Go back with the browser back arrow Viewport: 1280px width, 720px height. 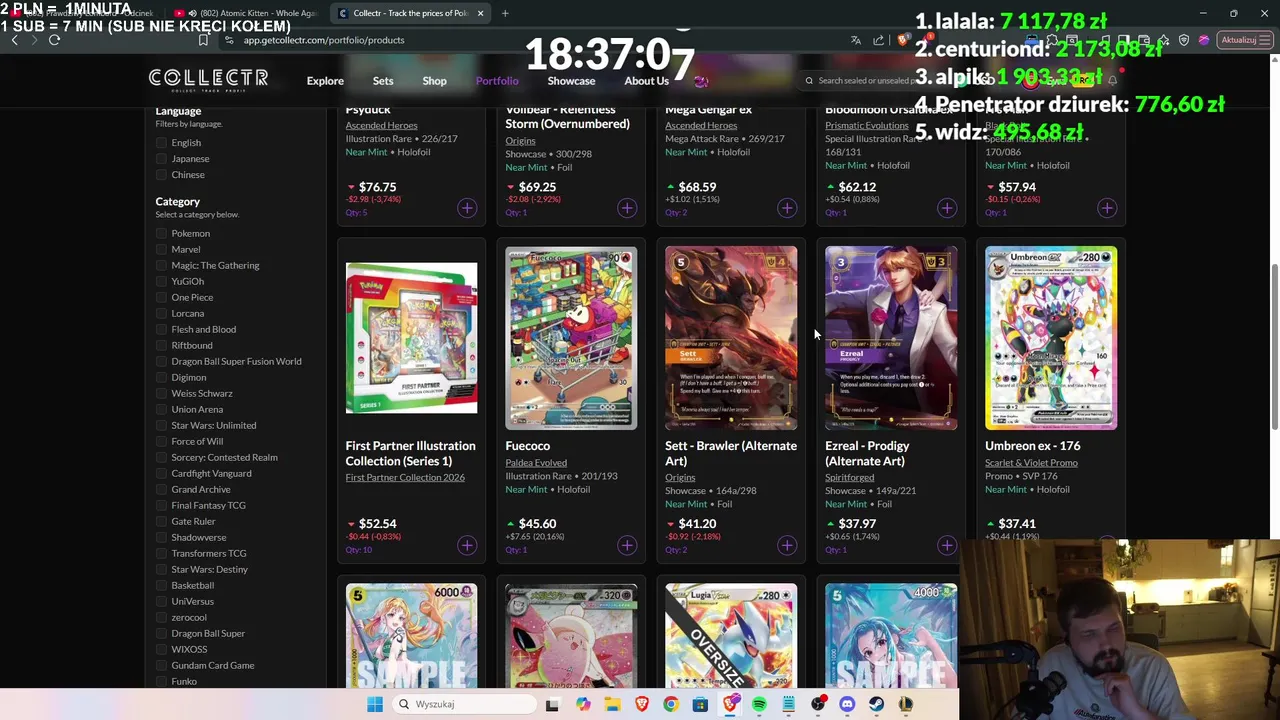point(14,40)
